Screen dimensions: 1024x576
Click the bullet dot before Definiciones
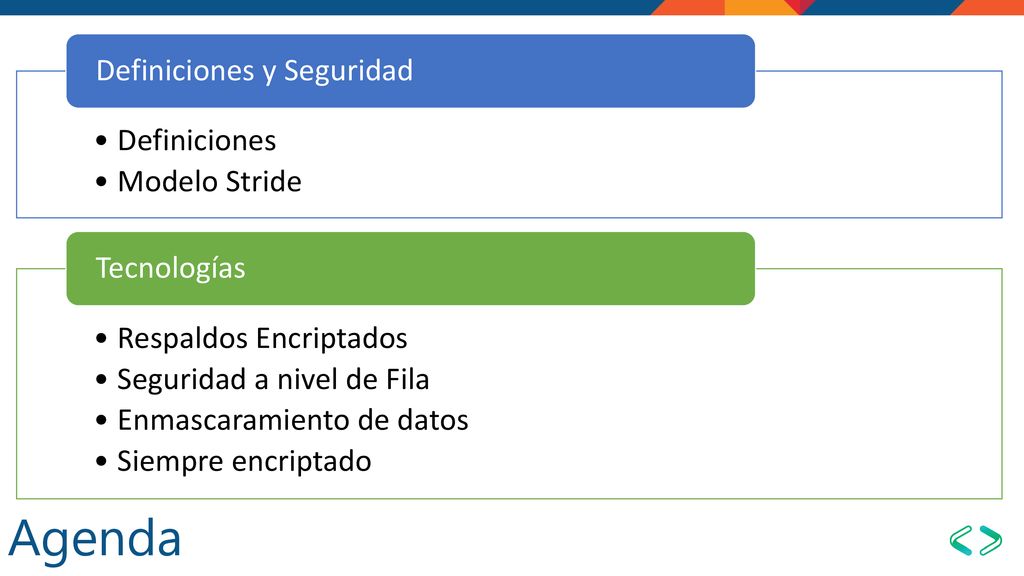[101, 140]
